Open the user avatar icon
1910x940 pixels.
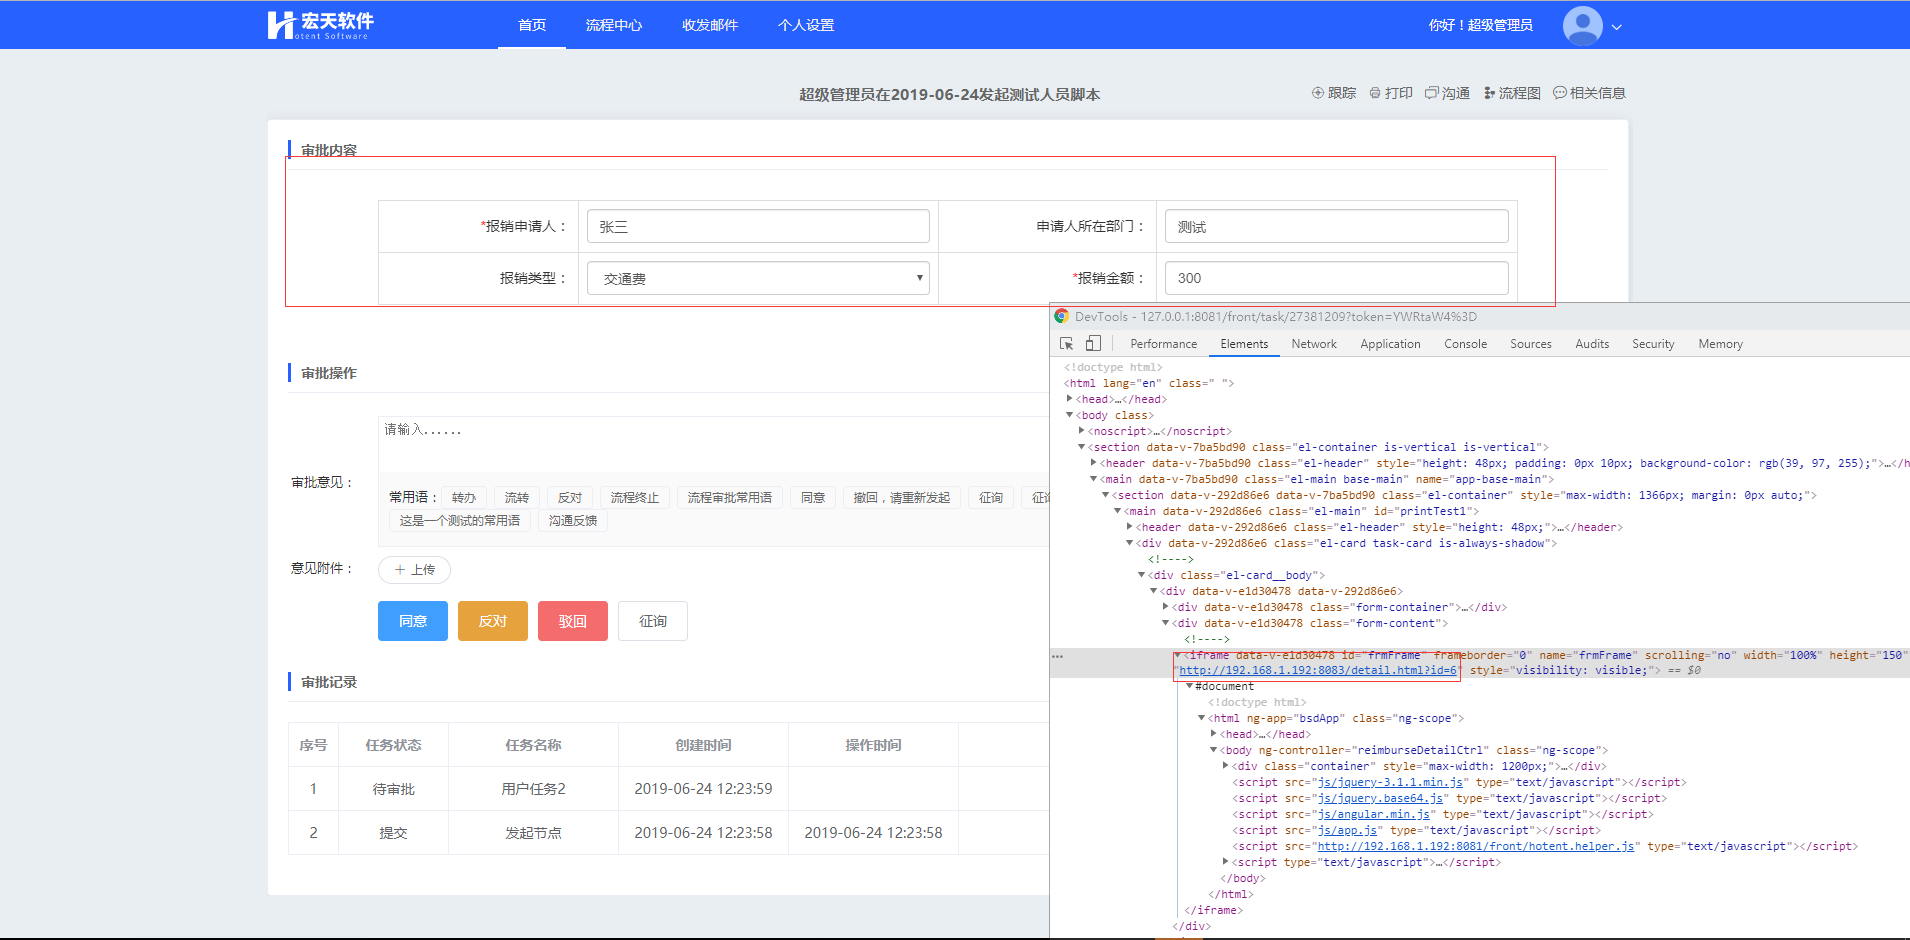coord(1582,26)
